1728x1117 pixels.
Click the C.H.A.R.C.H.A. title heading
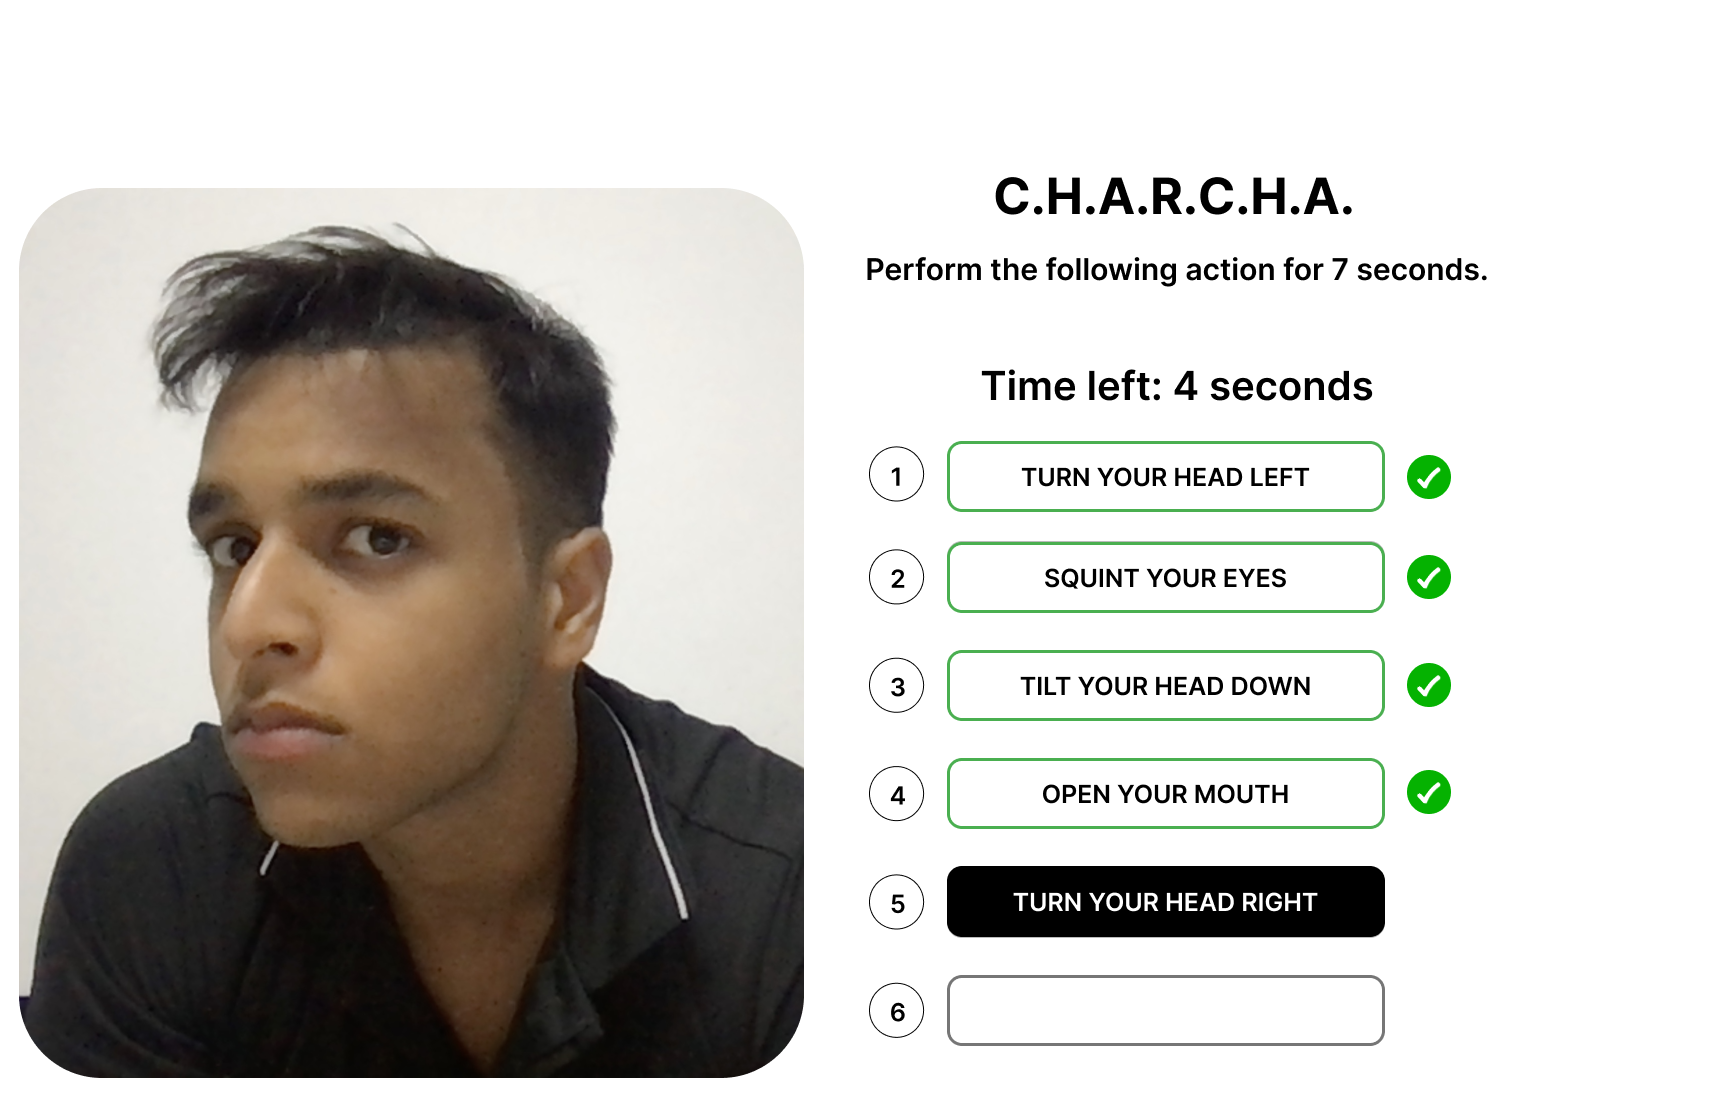[1174, 197]
